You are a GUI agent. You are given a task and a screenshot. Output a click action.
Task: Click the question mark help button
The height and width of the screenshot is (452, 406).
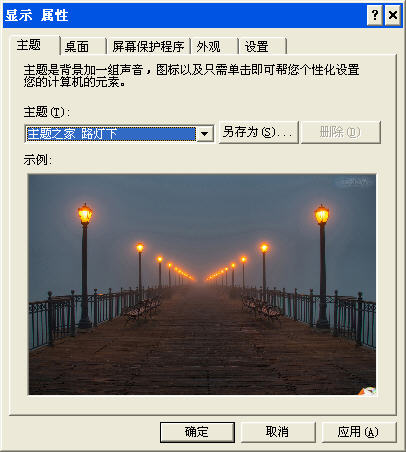(375, 15)
